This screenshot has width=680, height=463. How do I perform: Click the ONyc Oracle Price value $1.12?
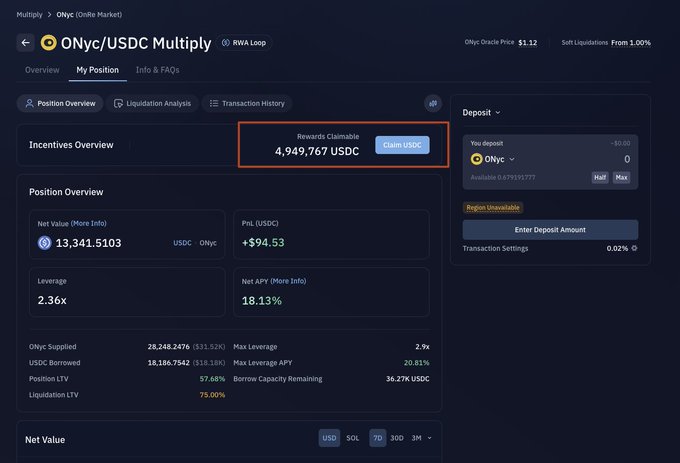pos(527,42)
